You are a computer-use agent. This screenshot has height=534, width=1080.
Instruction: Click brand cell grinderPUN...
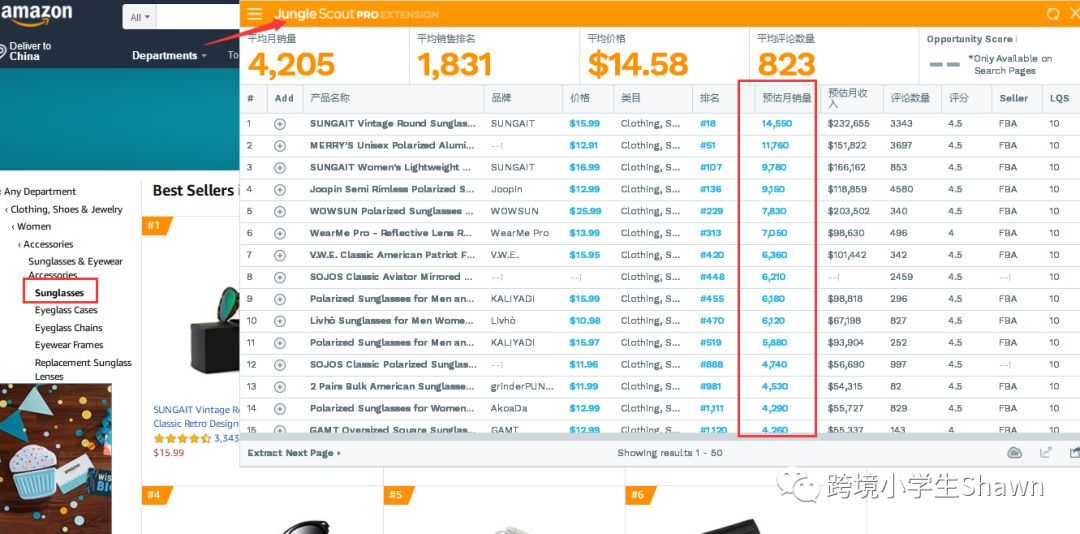522,387
